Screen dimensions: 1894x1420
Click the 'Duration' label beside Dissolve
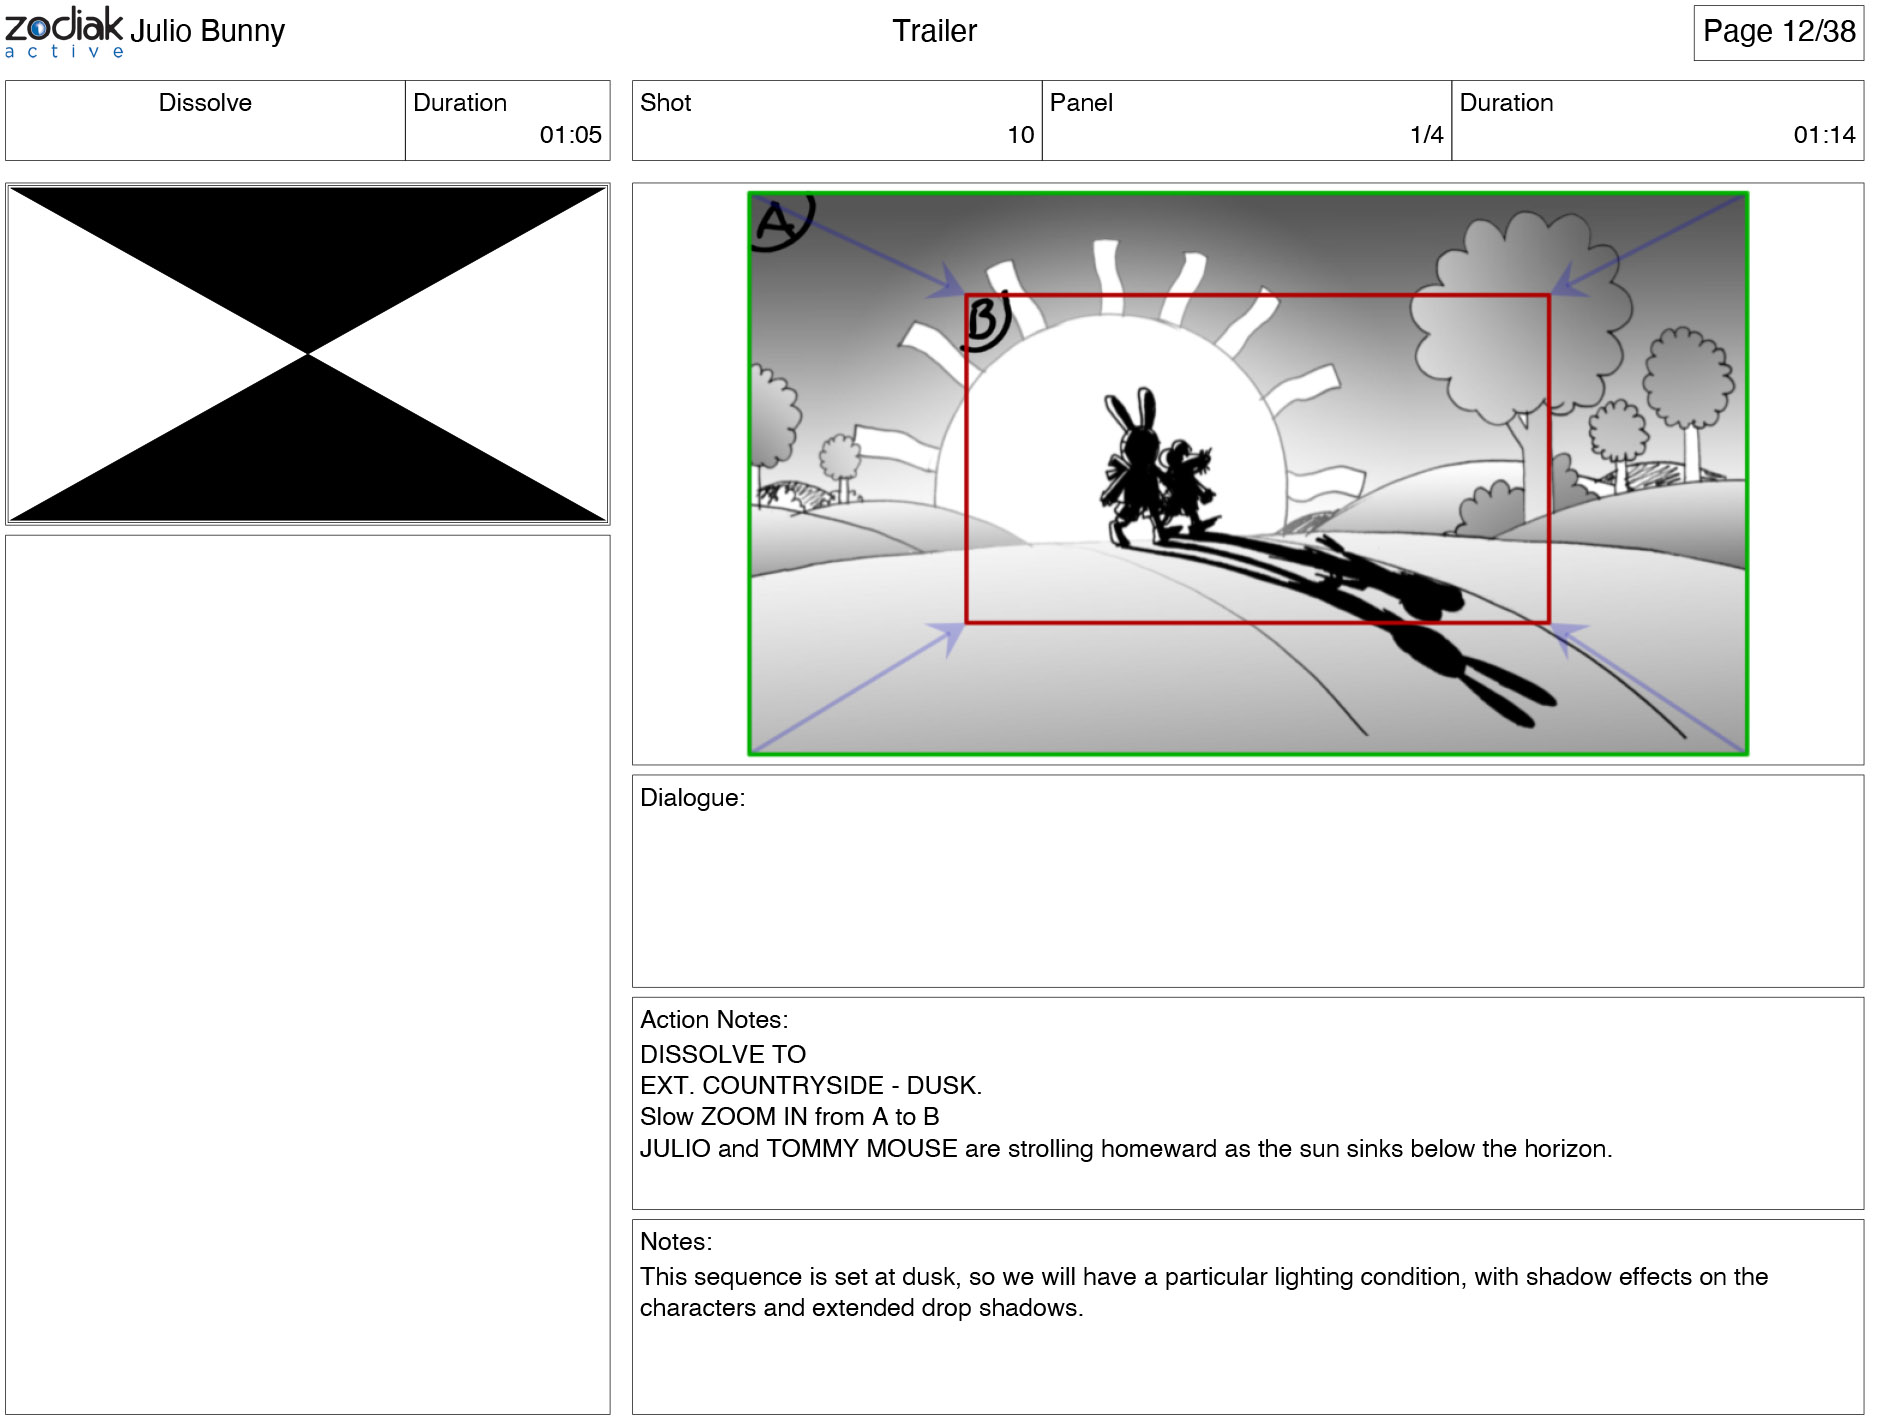460,103
